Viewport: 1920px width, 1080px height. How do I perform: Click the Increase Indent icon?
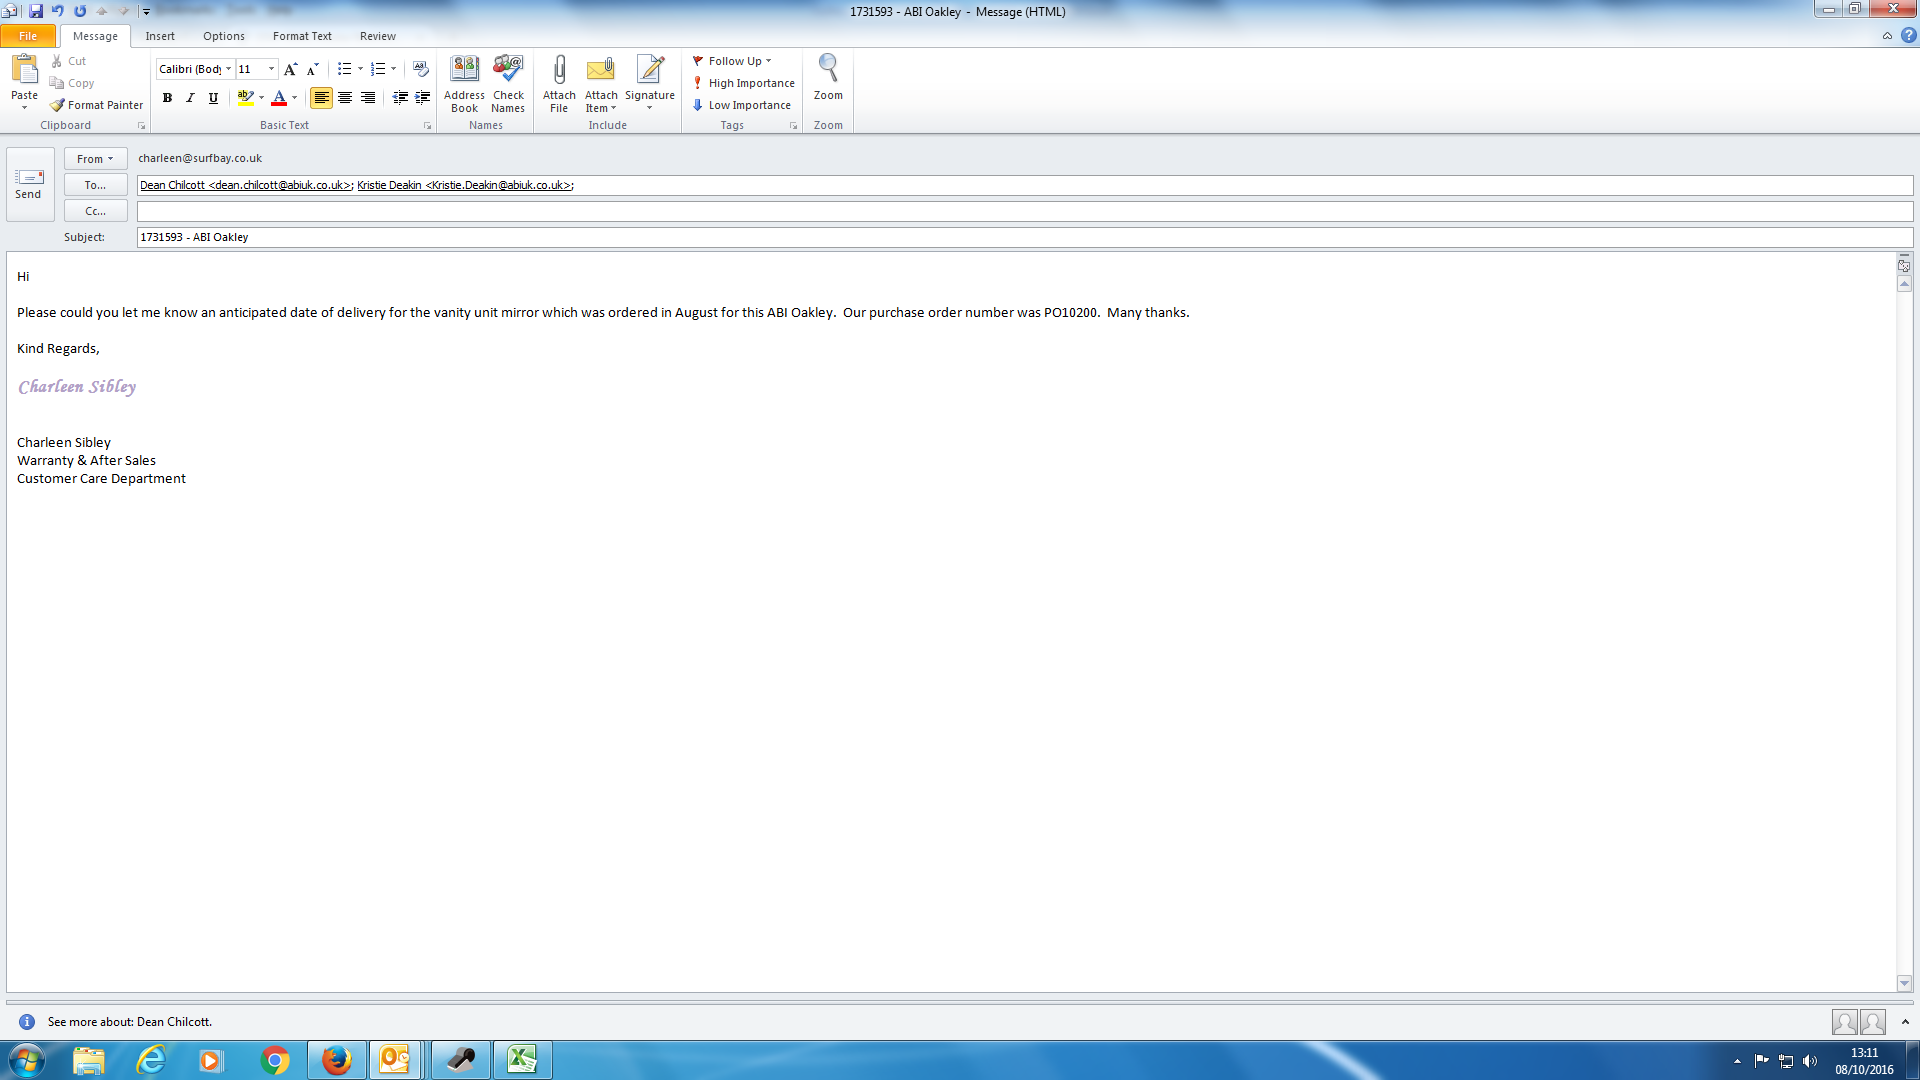(423, 98)
